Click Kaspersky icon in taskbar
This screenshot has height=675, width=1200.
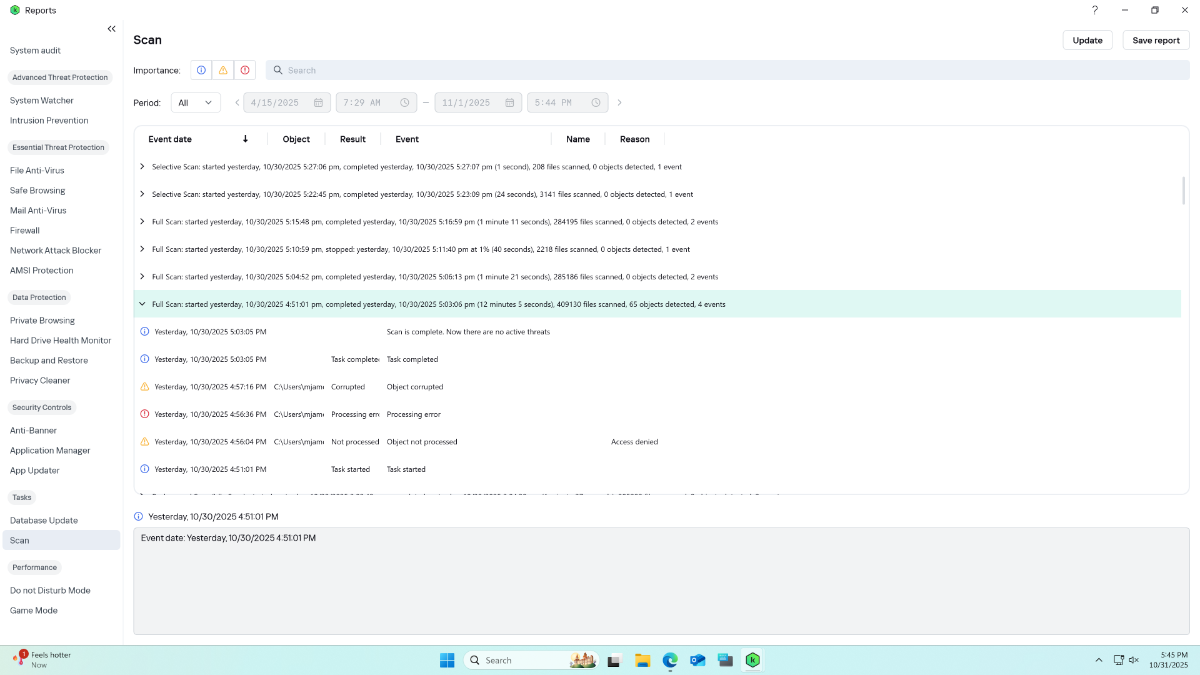tap(753, 660)
